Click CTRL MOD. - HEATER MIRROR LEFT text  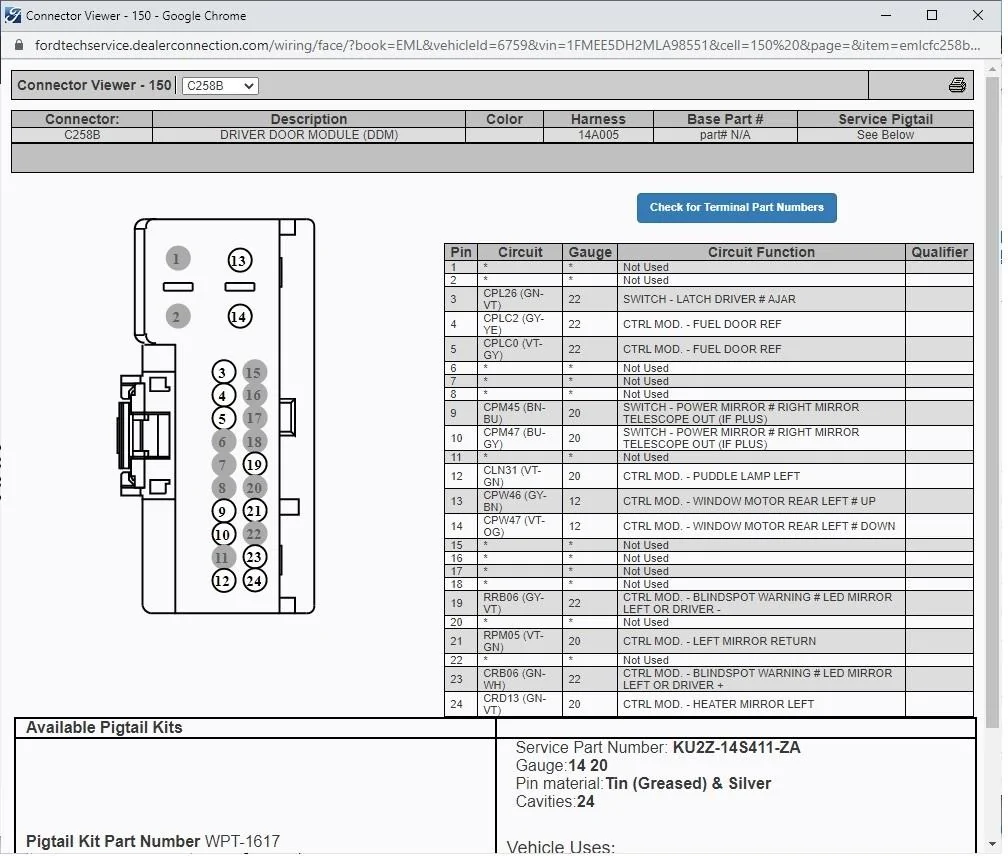pos(718,704)
